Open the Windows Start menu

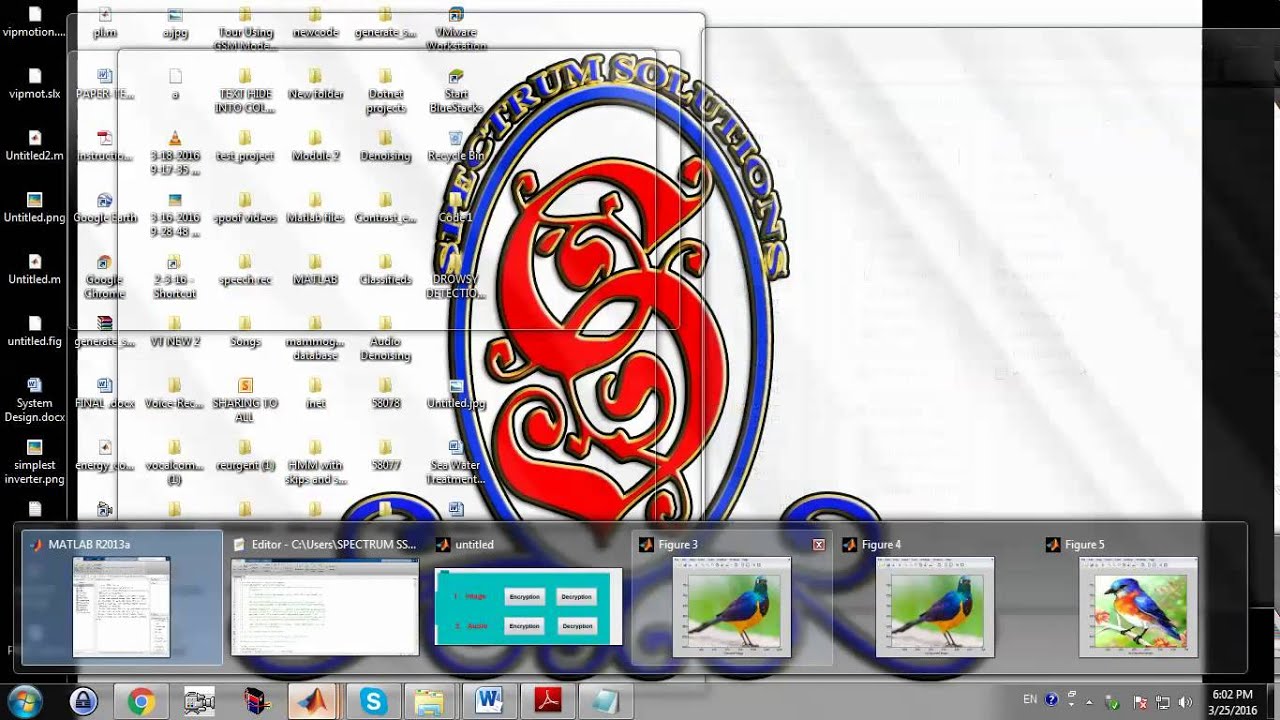click(x=24, y=702)
